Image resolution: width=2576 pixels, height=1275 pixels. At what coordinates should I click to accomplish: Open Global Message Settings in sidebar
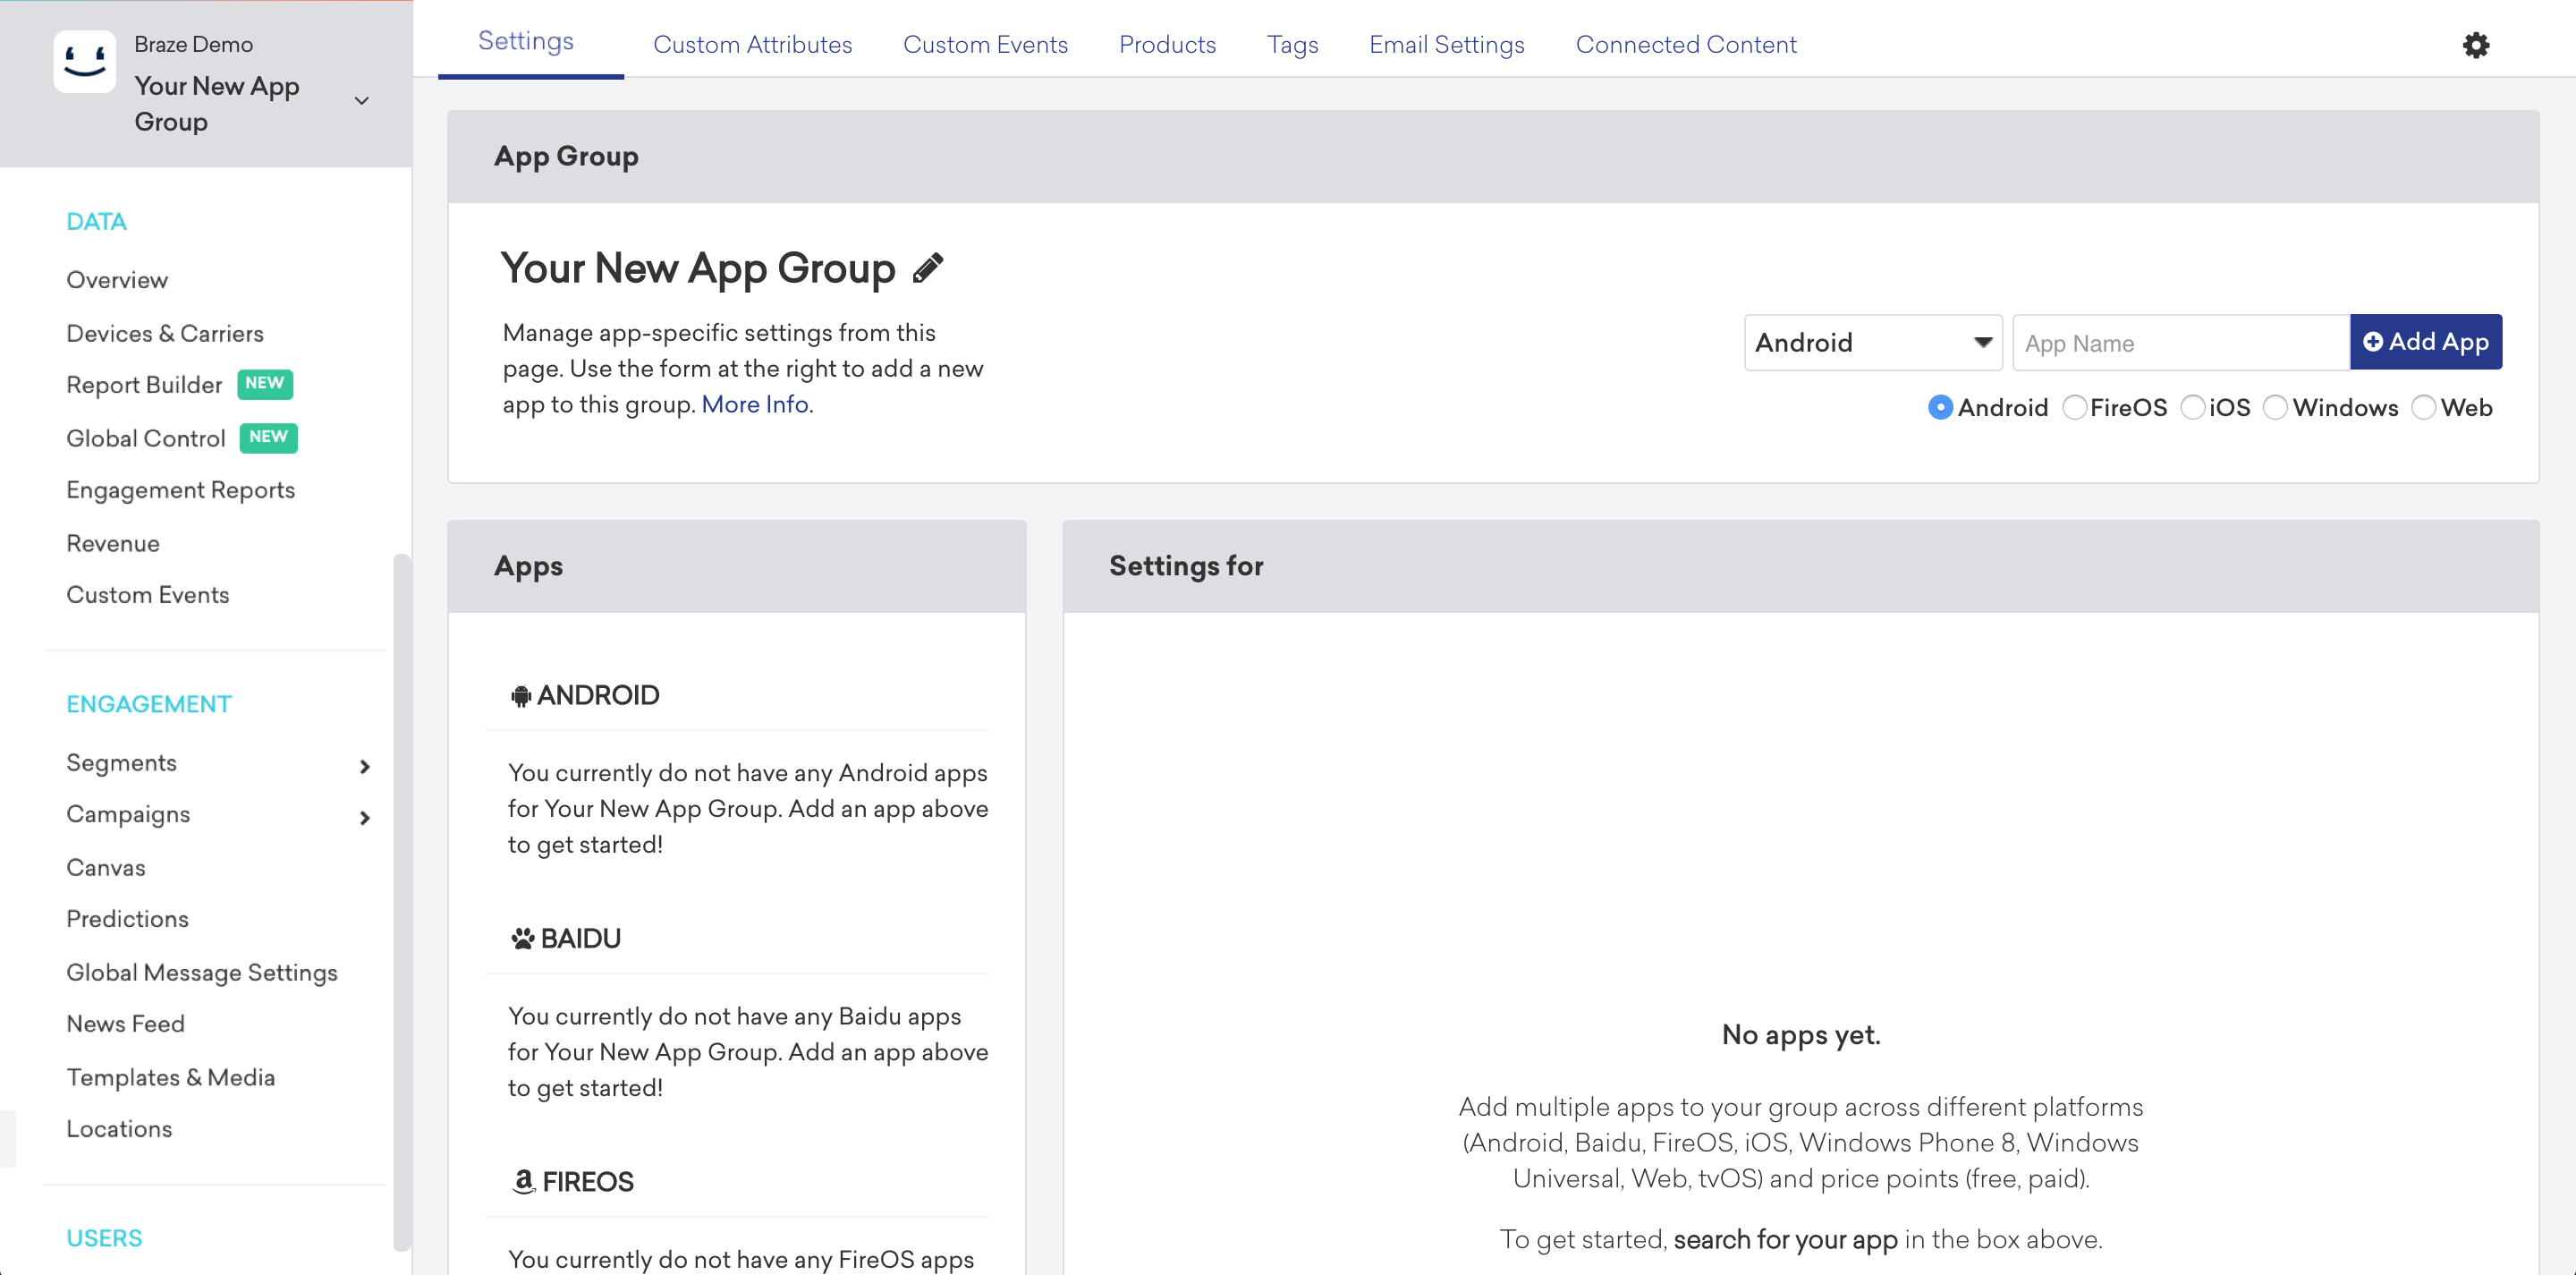[202, 973]
